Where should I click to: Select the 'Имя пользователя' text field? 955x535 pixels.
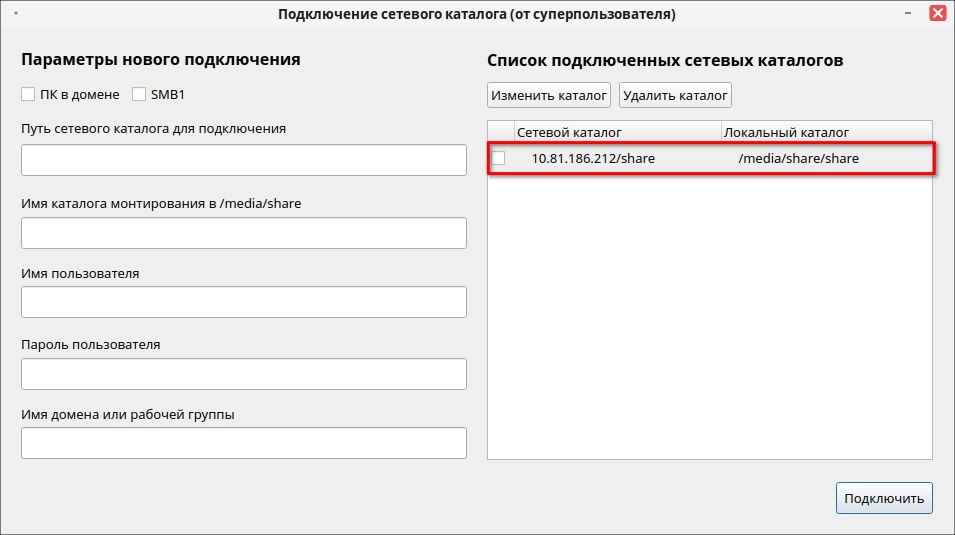click(x=243, y=302)
